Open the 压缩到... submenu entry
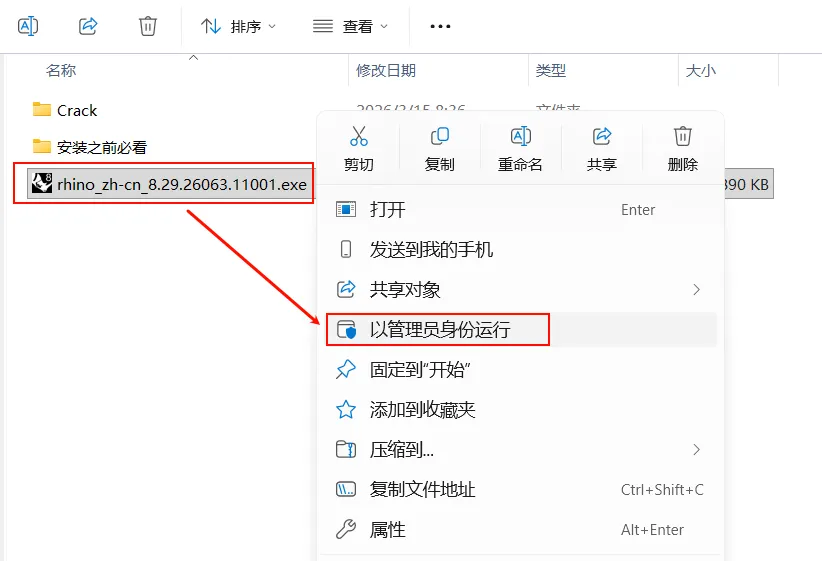The width and height of the screenshot is (822, 561). (521, 449)
